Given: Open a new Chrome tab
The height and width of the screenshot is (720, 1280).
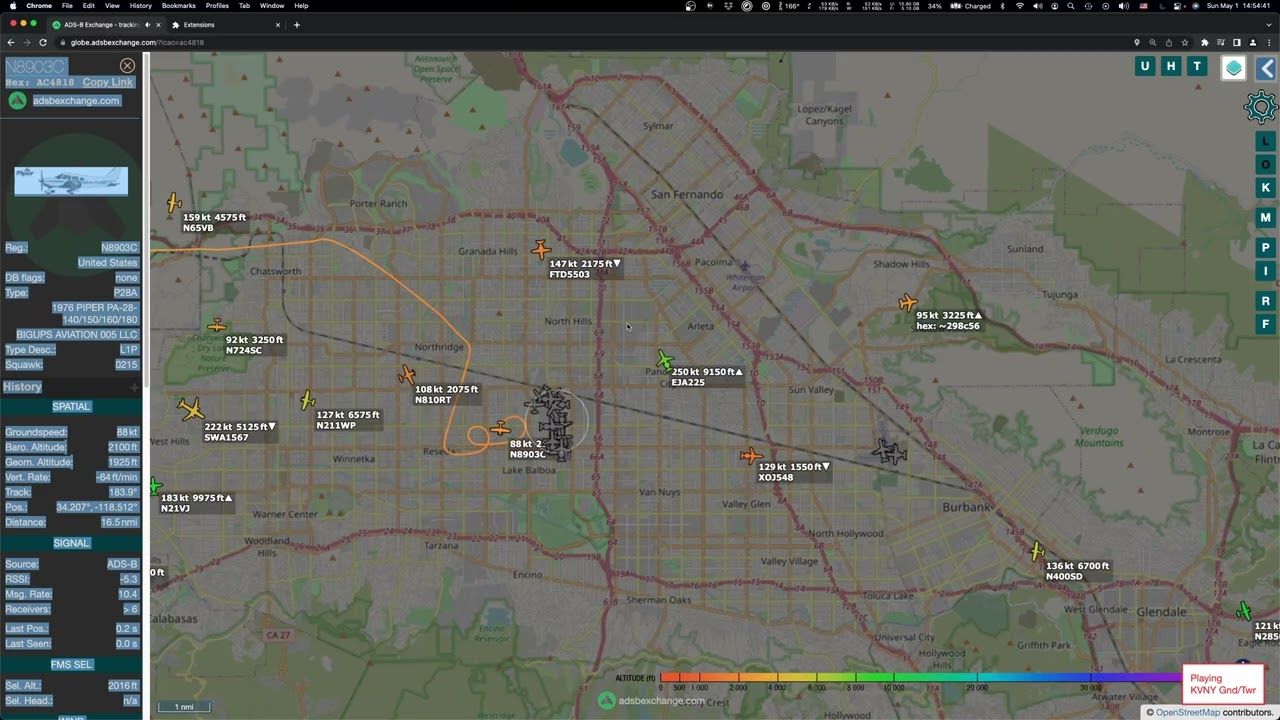Looking at the screenshot, I should tap(297, 24).
